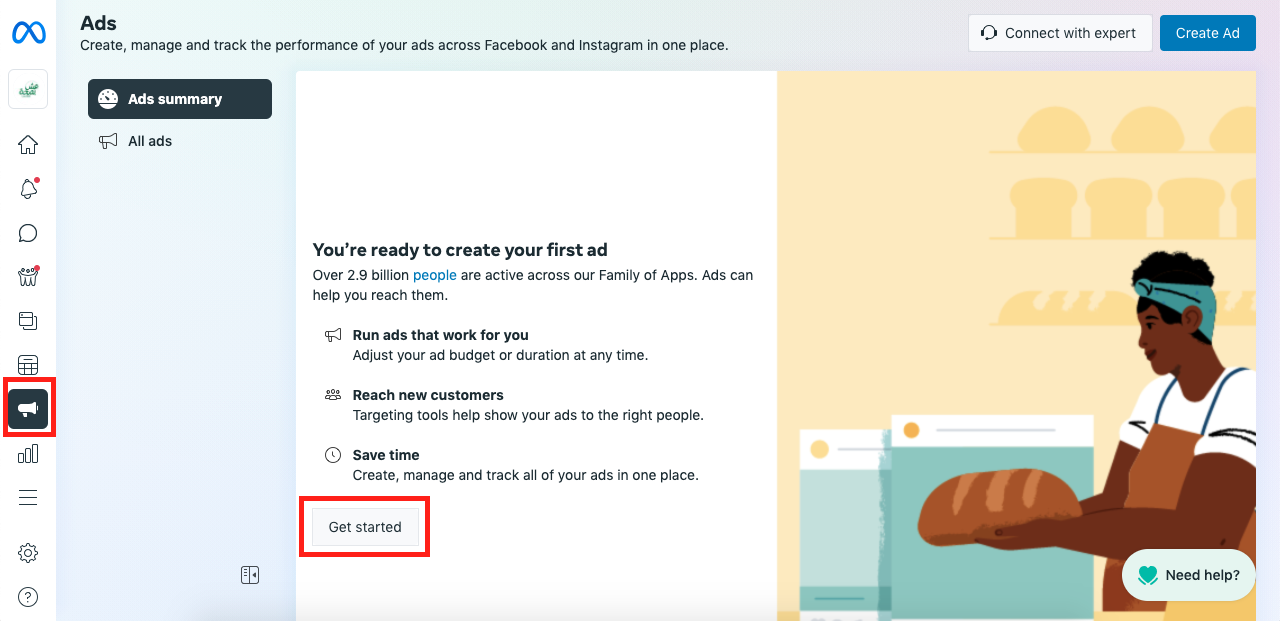Collapse the Ads side navigation panel
This screenshot has width=1280, height=621.
(250, 575)
